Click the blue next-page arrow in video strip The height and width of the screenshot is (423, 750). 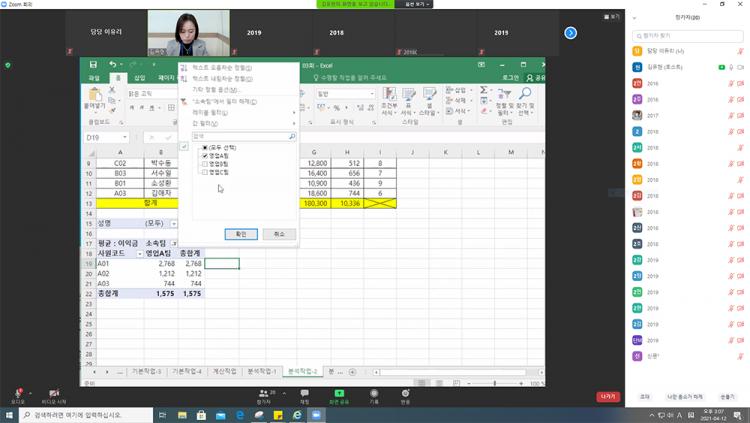[570, 33]
